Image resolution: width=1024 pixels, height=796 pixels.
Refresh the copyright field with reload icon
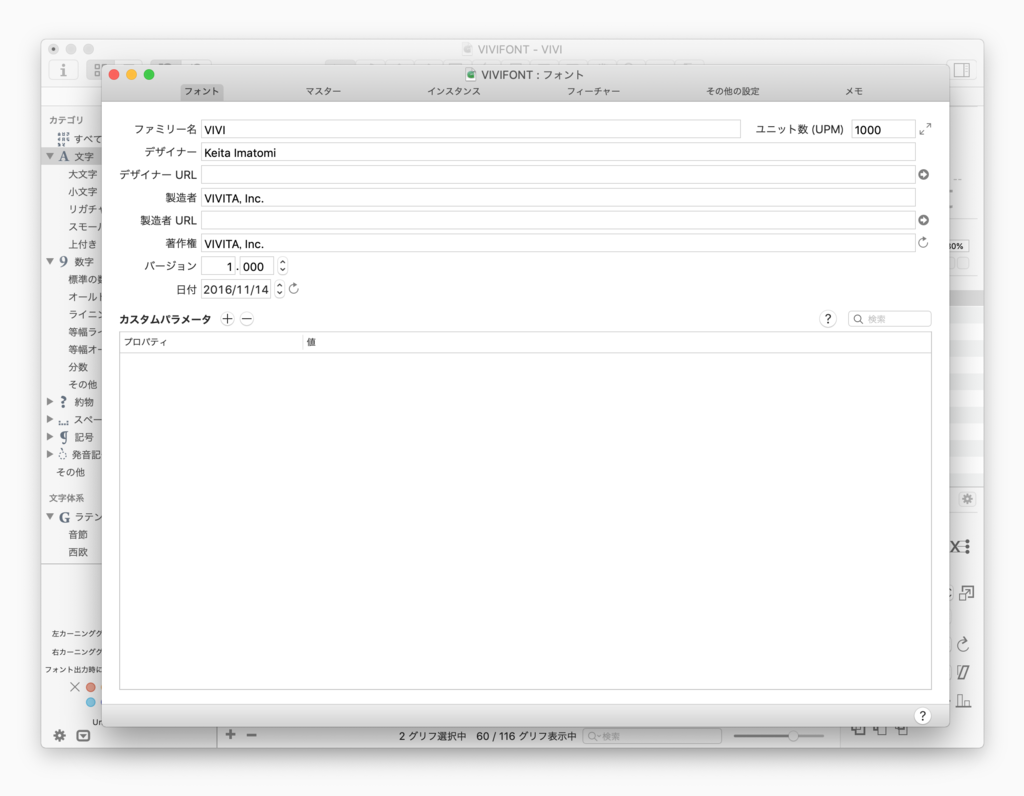point(923,243)
